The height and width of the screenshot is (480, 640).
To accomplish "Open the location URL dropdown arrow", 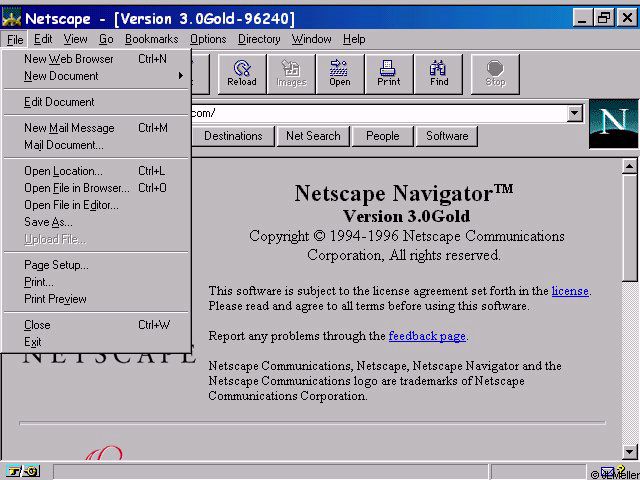I will (574, 113).
